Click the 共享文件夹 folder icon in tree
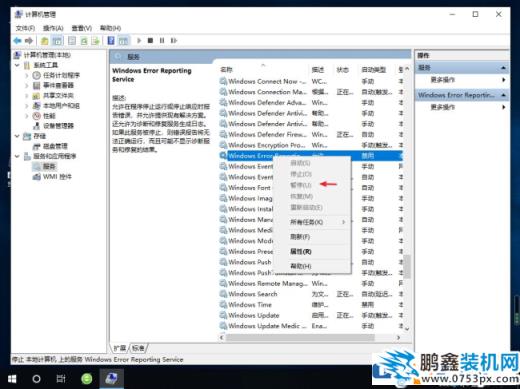The image size is (520, 389). click(x=36, y=96)
